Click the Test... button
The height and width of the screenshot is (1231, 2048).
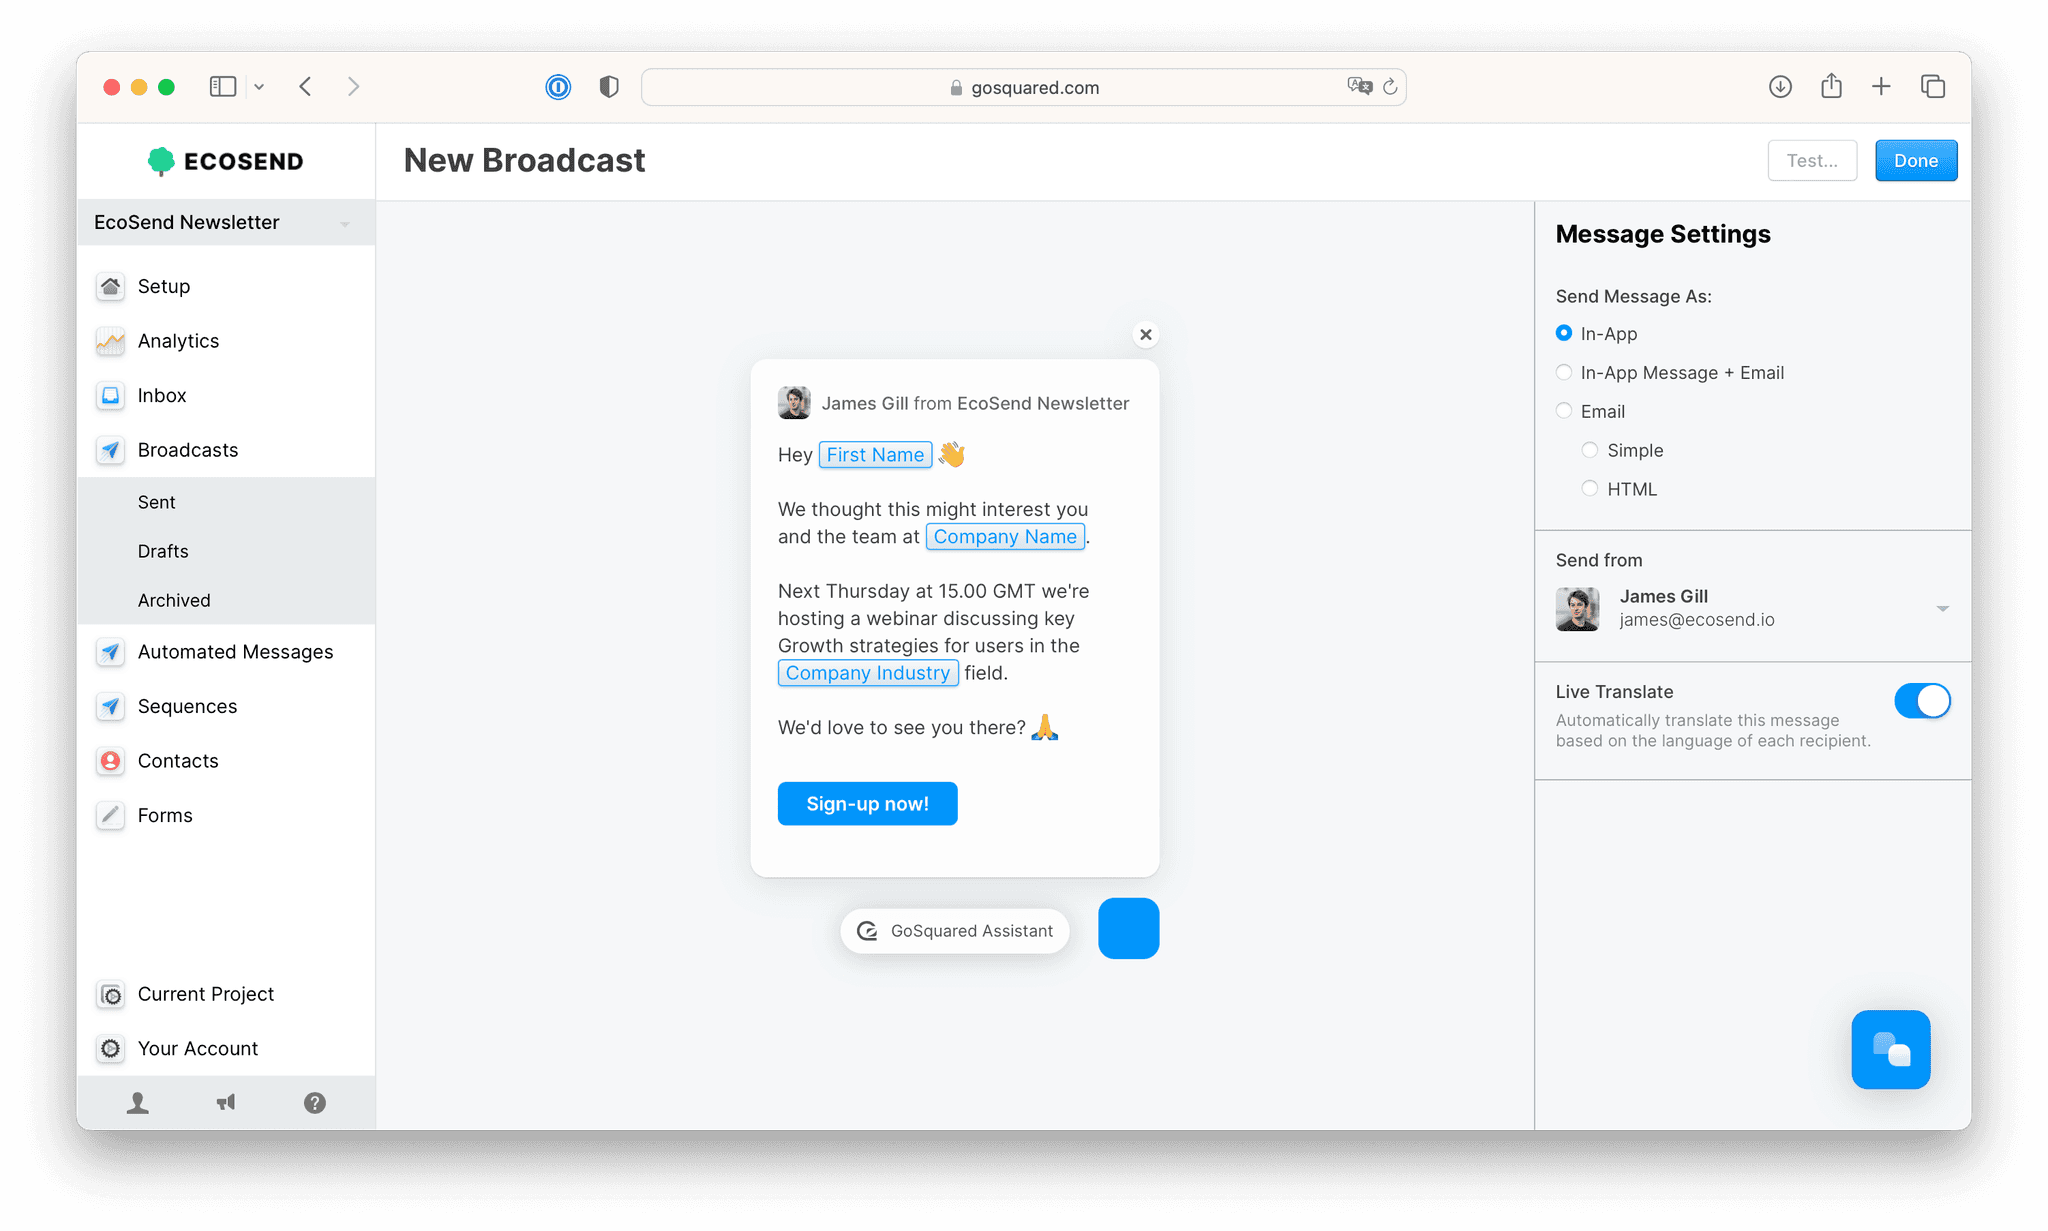(1812, 161)
